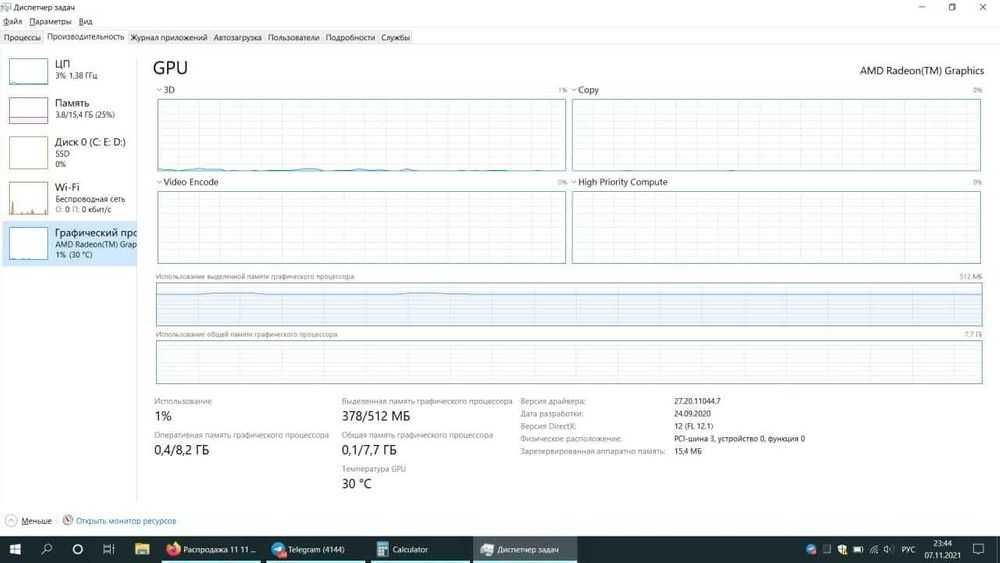This screenshot has height=563, width=1000.
Task: Click the driver version 27.20.11044.7
Action: (697, 401)
